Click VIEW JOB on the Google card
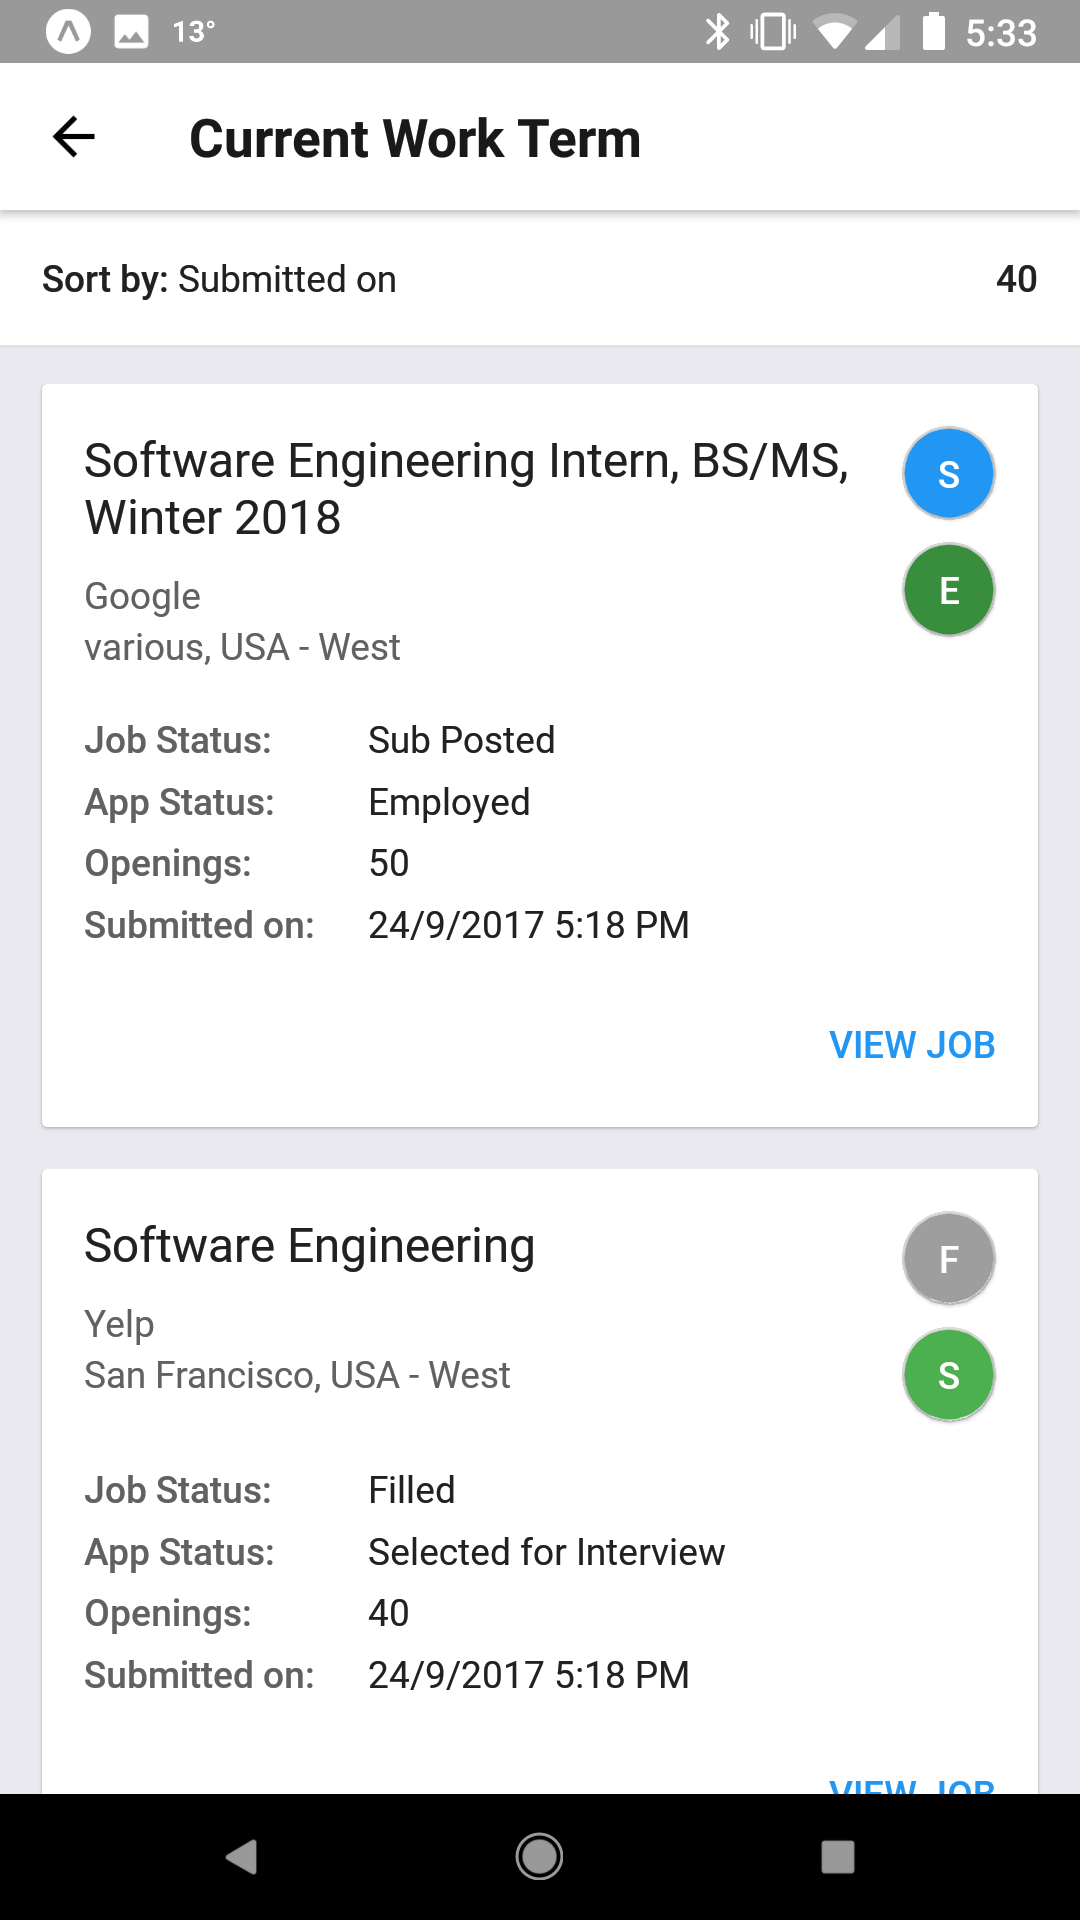The image size is (1080, 1920). coord(912,1045)
